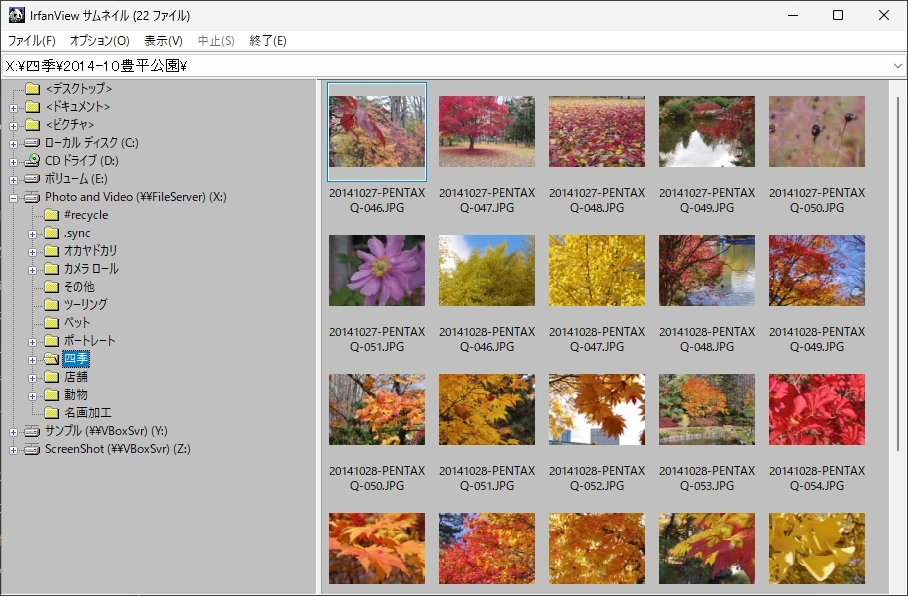
Task: Click the その他 folder icon
Action: (52, 287)
